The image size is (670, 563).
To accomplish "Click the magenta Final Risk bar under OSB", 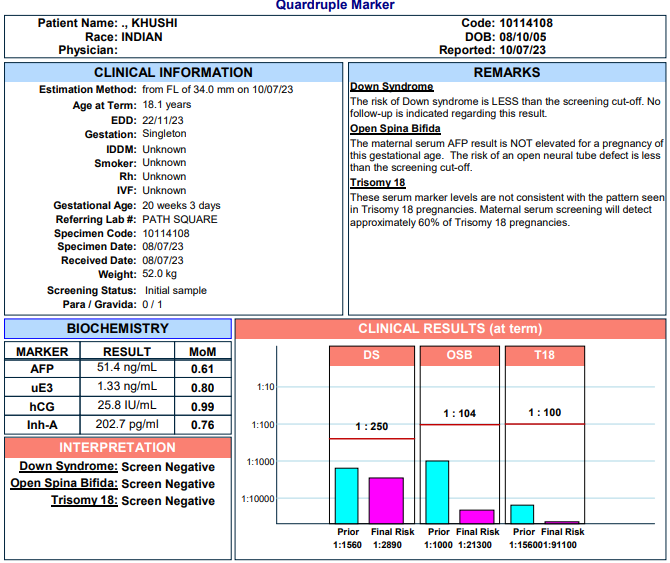I will [x=477, y=516].
